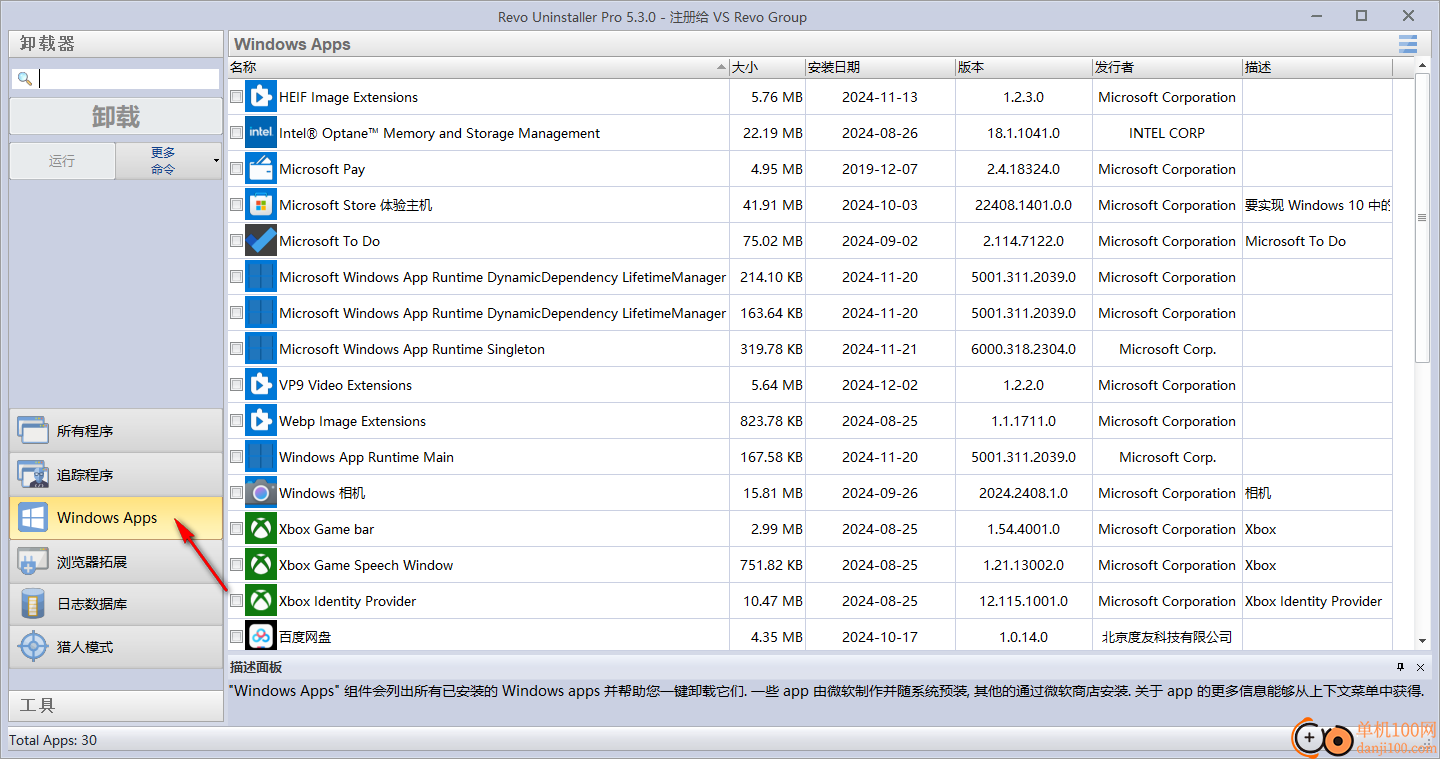Click the list scrollbar down arrow
Viewport: 1440px width, 759px height.
point(1422,641)
